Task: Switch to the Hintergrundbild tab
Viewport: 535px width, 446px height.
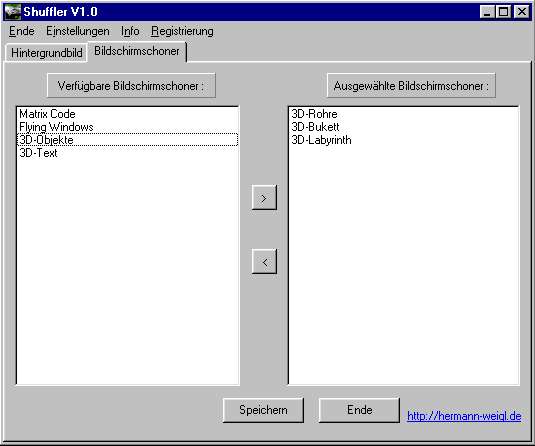Action: point(46,53)
